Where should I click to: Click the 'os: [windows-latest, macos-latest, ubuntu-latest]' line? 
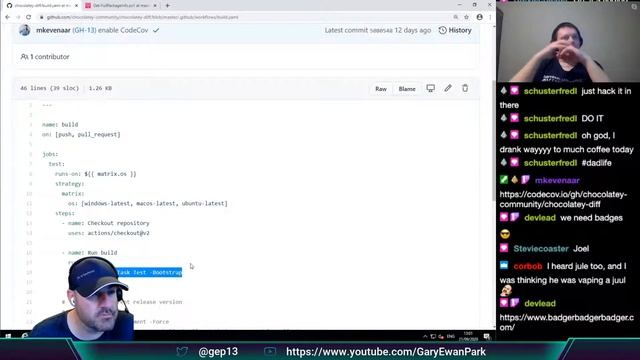[148, 203]
